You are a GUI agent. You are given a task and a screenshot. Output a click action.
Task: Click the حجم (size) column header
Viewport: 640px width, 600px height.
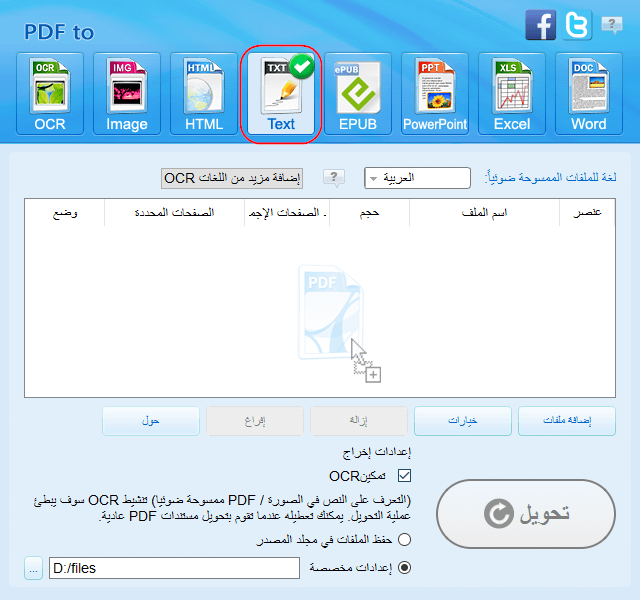point(369,212)
